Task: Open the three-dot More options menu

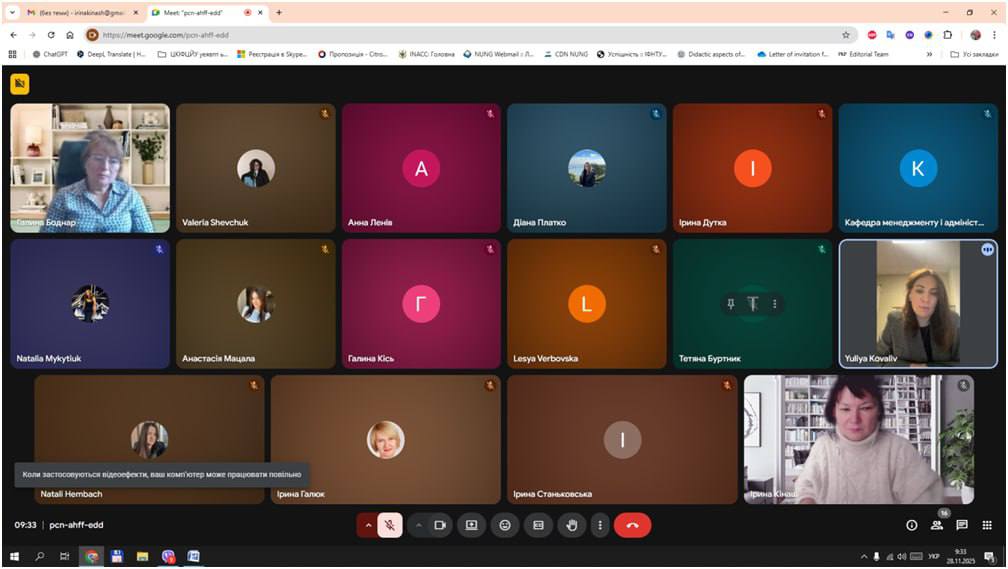Action: click(x=600, y=525)
